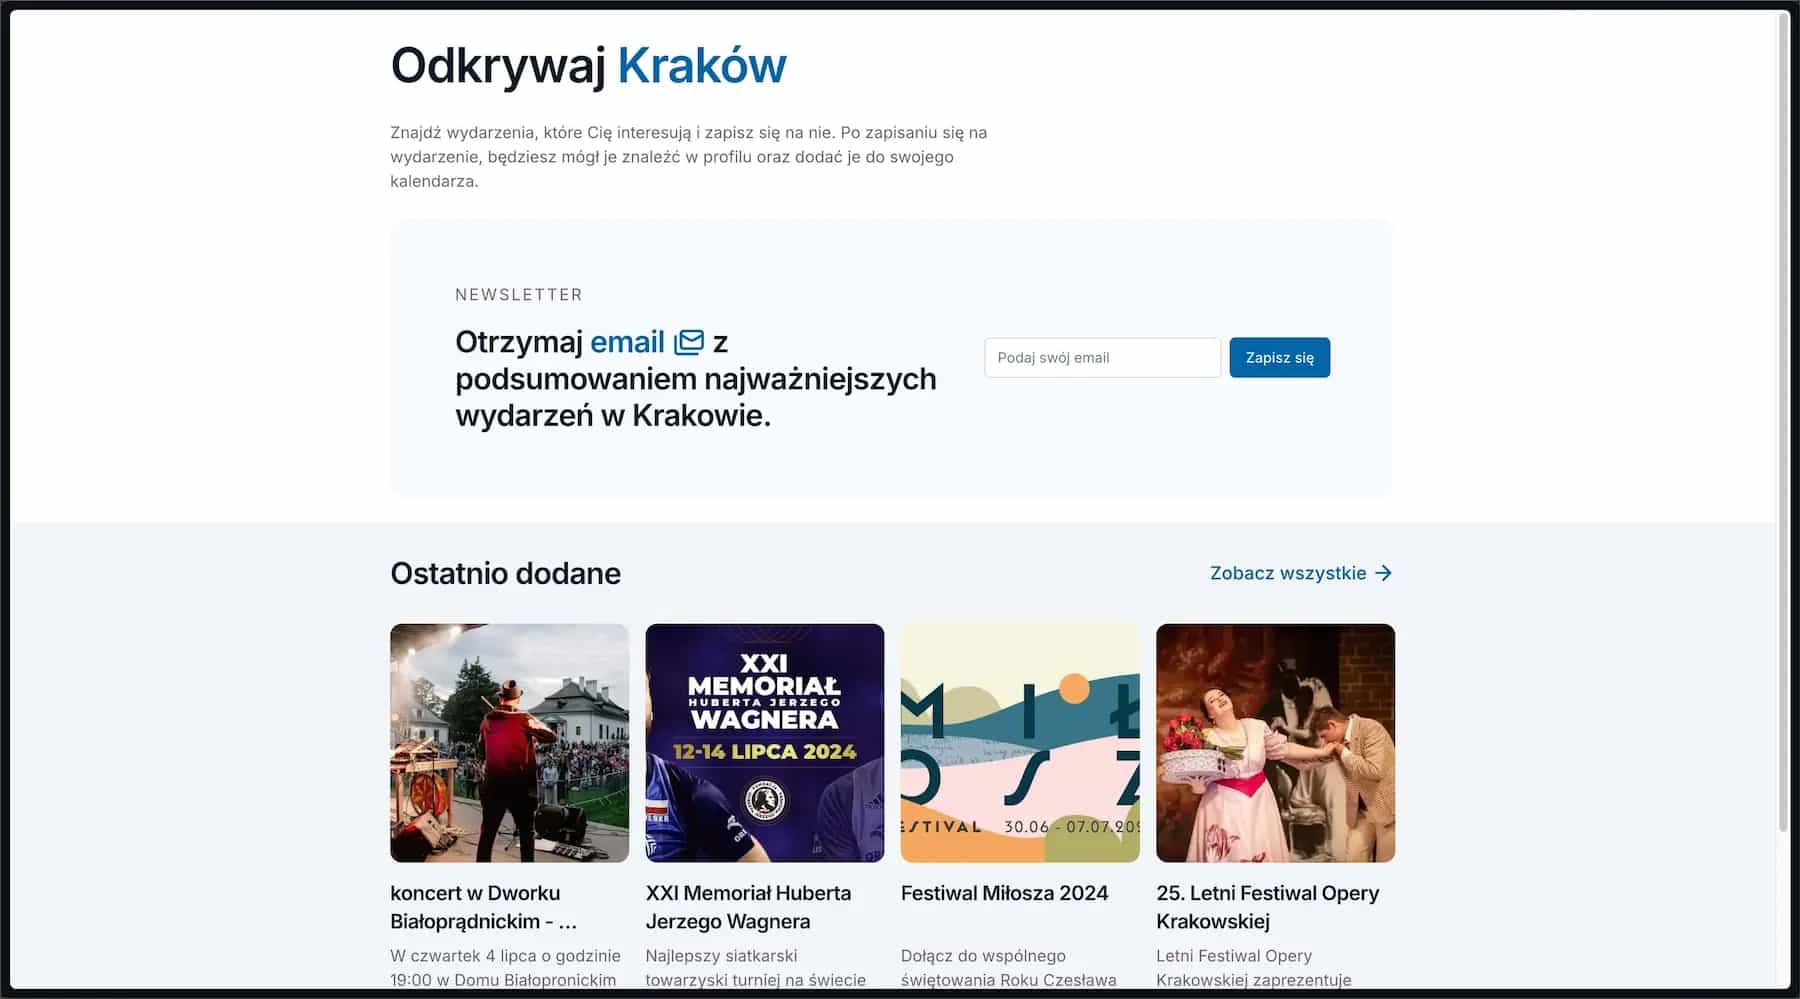Open the 'Zobacz wszystkie' link

point(1300,573)
